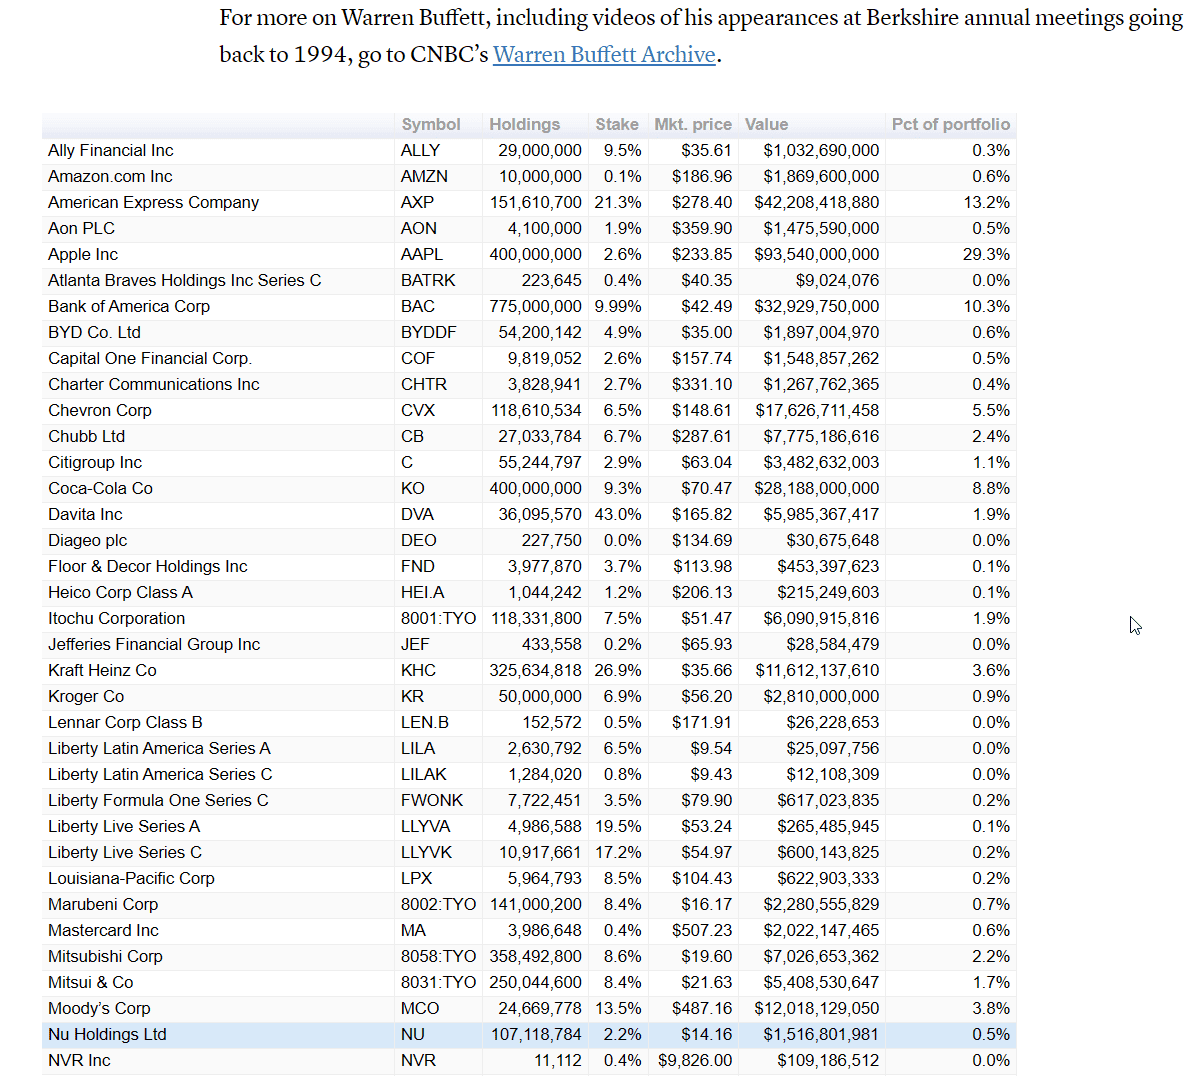Viewport: 1196px width, 1076px height.
Task: Click the BYDDF ticker symbol
Action: (x=429, y=332)
